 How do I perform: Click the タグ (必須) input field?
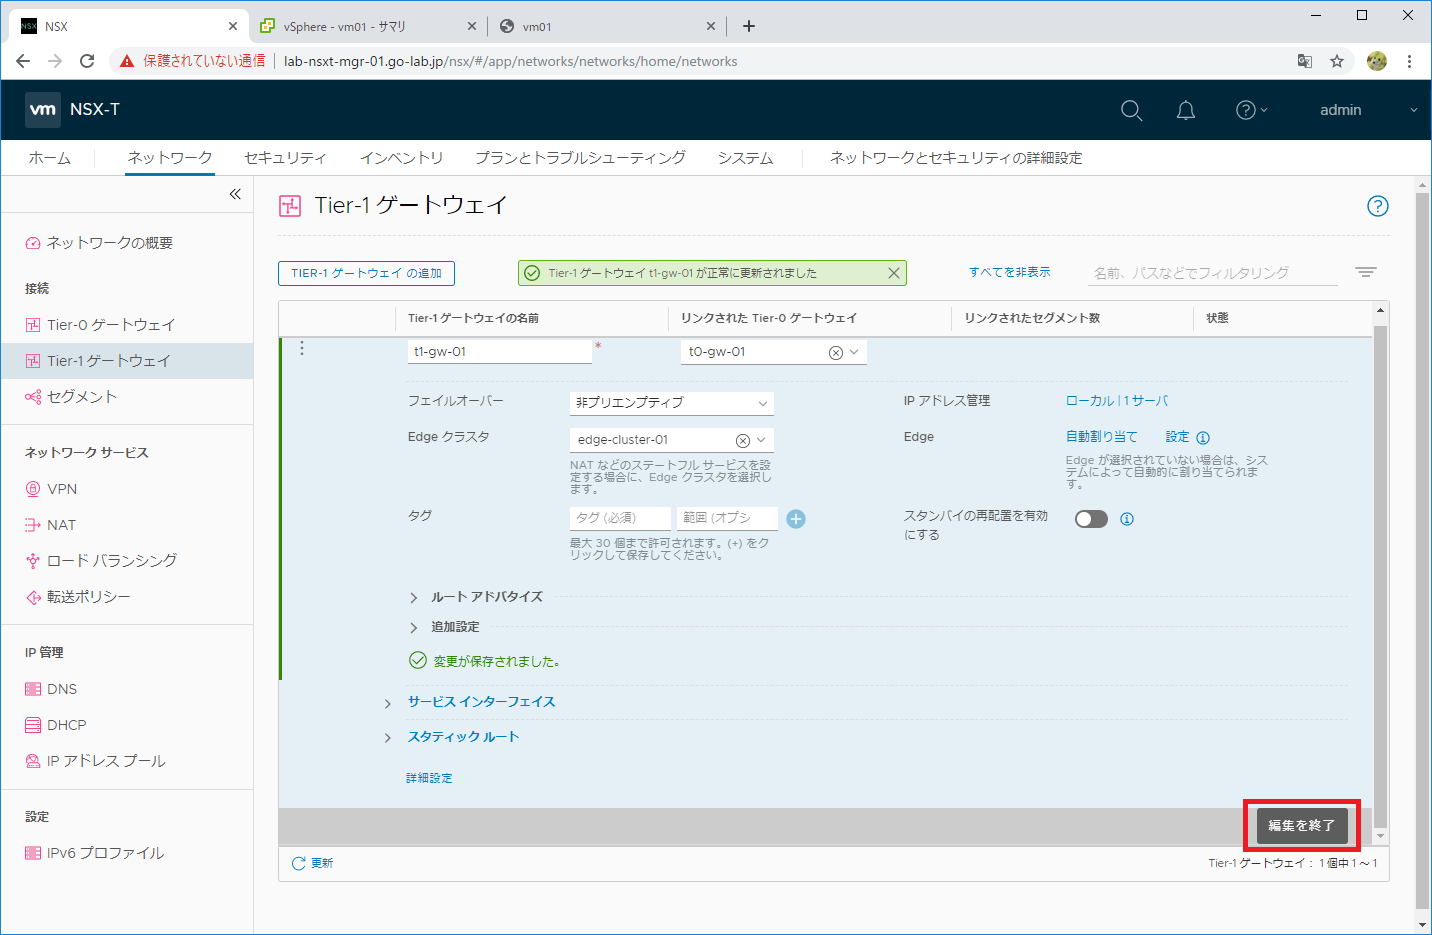click(620, 518)
